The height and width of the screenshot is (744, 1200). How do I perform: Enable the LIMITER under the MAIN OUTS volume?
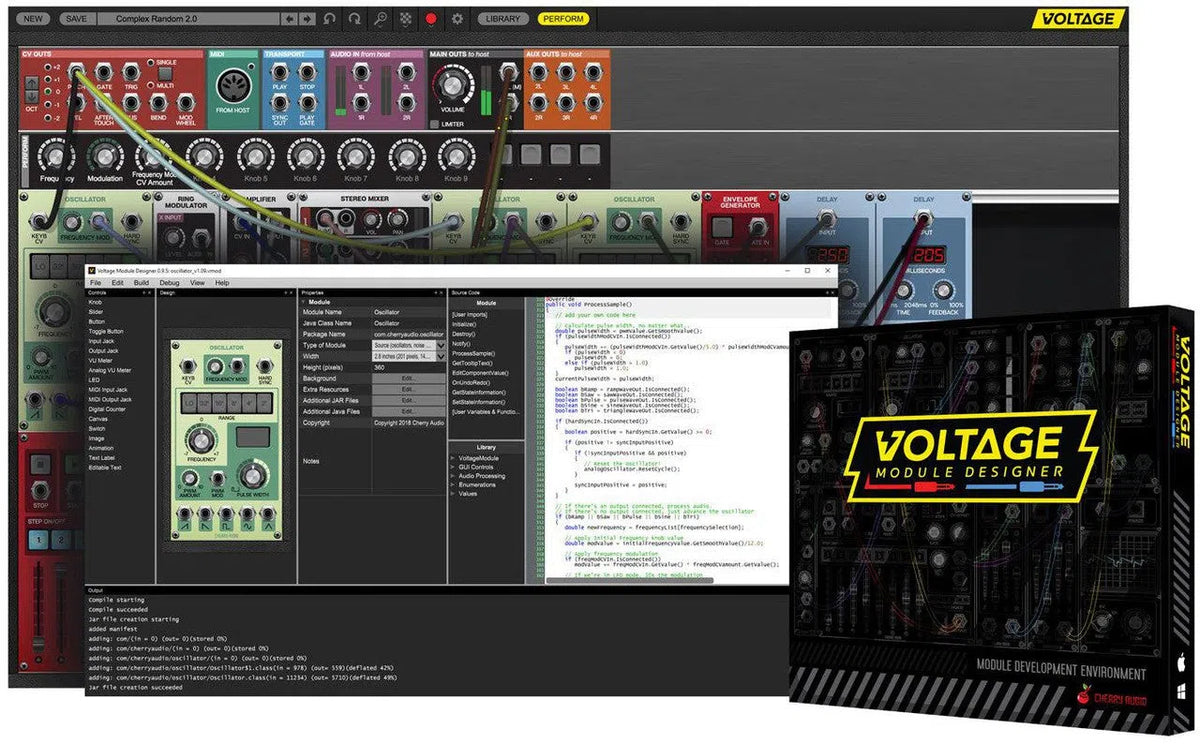coord(435,122)
